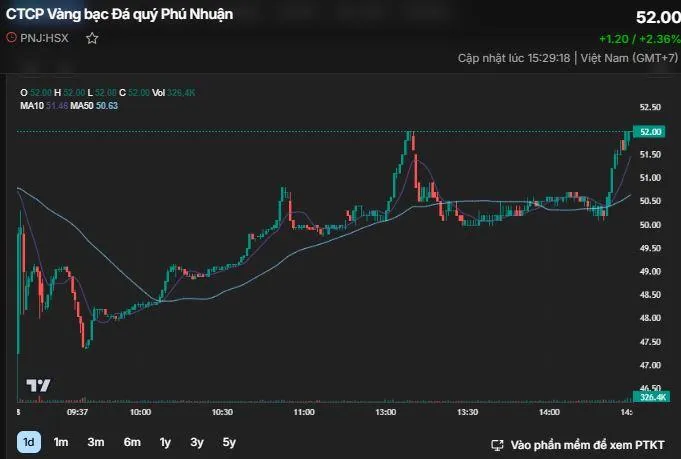
Task: Click the 09:37 time axis label
Action: 77,412
